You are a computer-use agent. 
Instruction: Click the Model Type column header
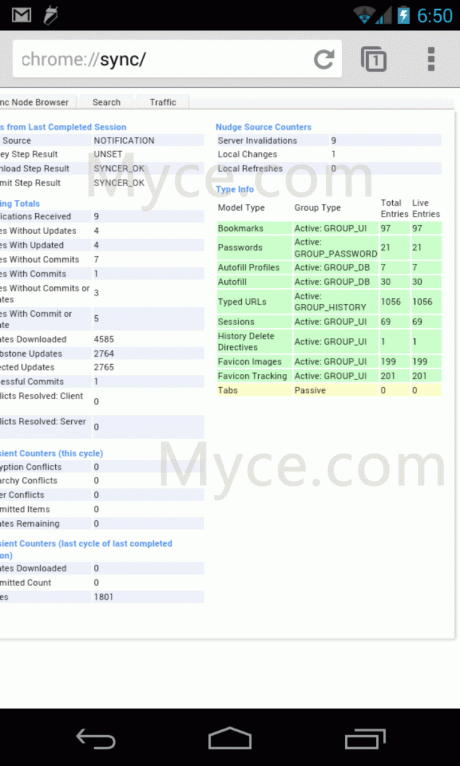click(241, 208)
